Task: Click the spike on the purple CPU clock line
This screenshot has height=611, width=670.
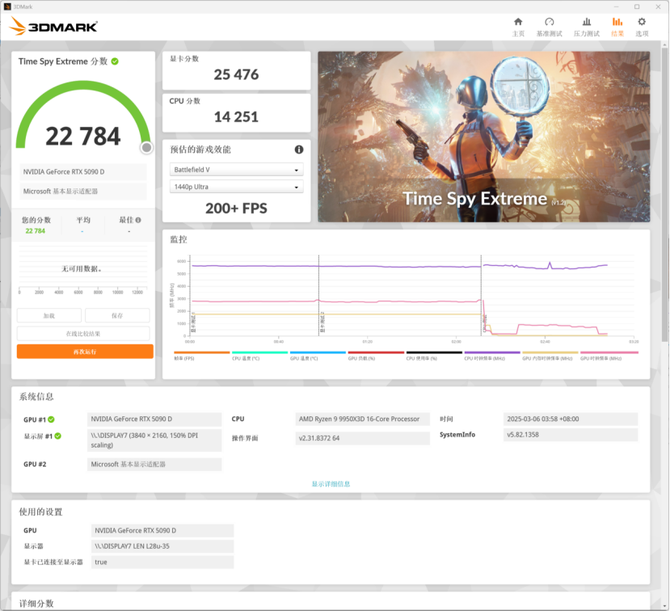Action: 550,264
